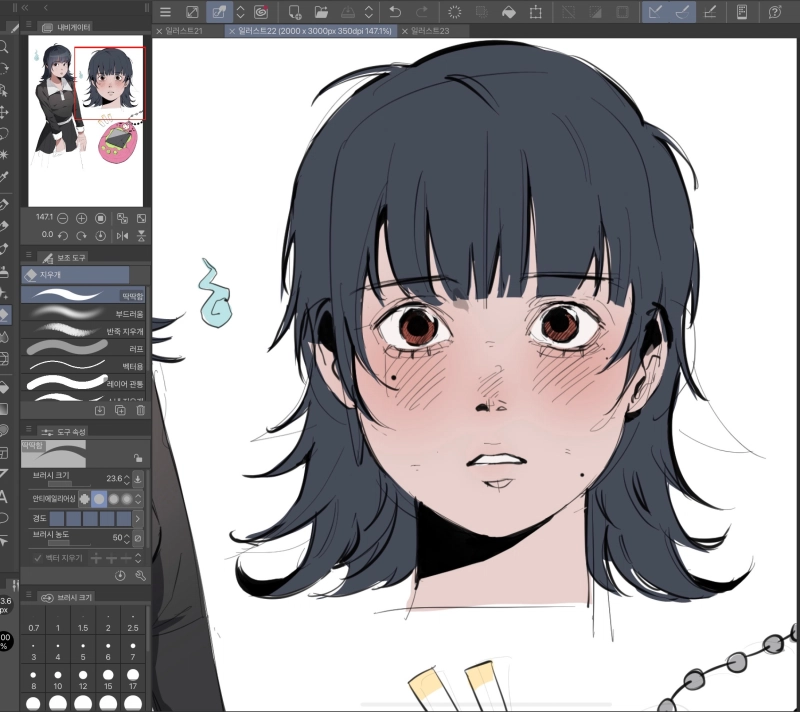The height and width of the screenshot is (712, 800).
Task: Pick the 러프 eraser sub tool
Action: [80, 348]
